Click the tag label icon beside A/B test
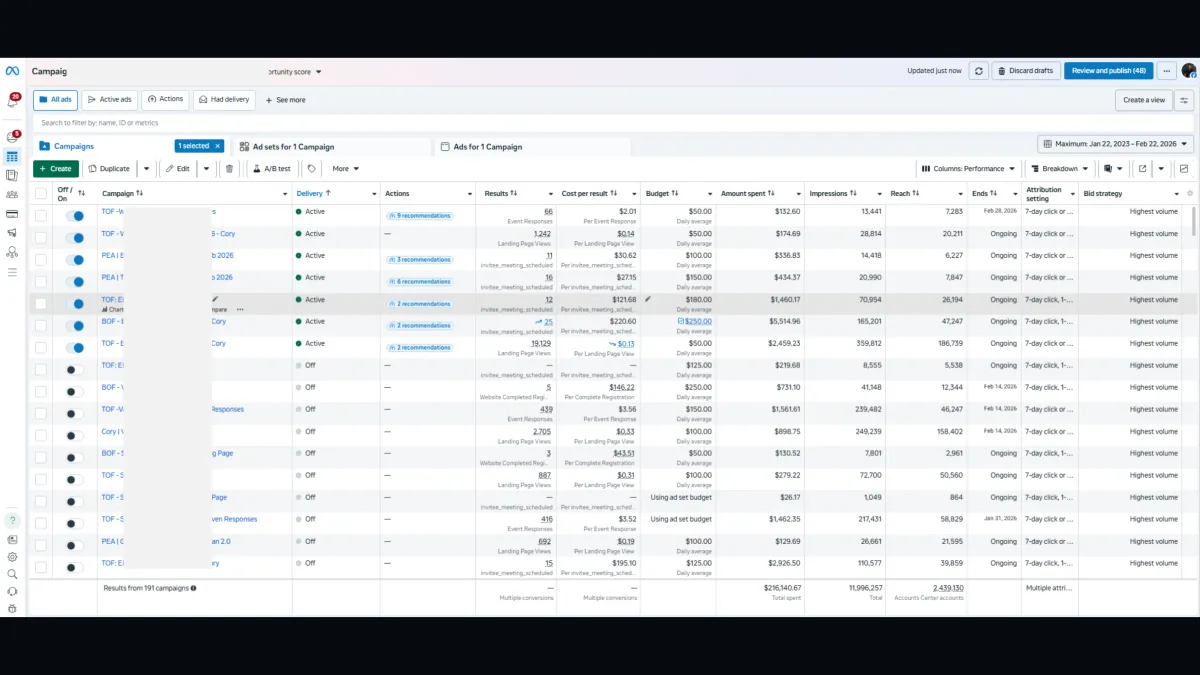1200x675 pixels. pyautogui.click(x=311, y=169)
